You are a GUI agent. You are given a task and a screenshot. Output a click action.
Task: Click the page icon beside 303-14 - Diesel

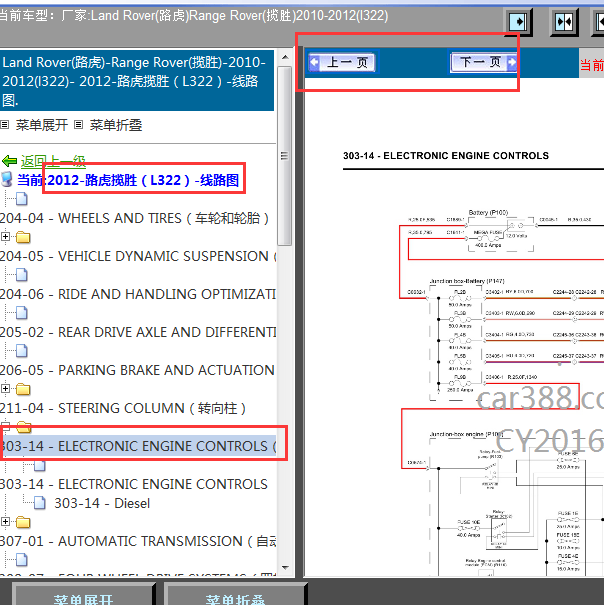click(x=39, y=503)
